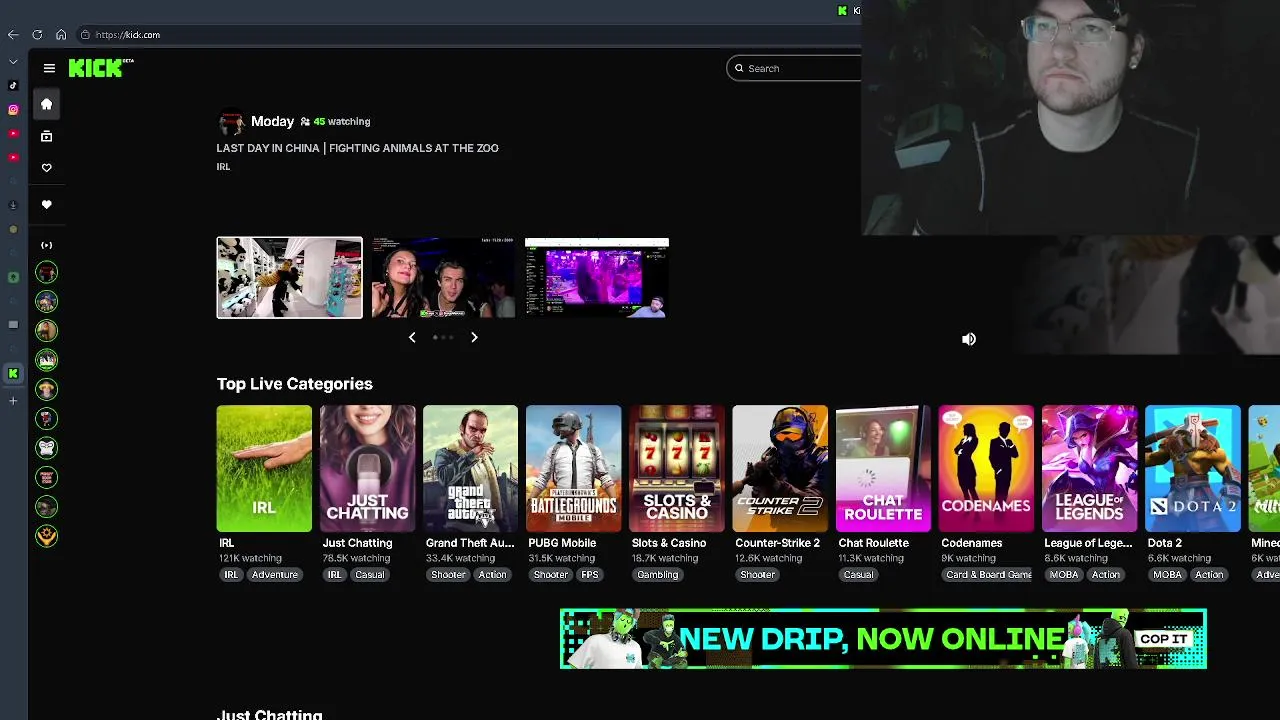Click the Shooter tag under Grand Theft Auto
Screen dimensions: 1280x720
pyautogui.click(x=448, y=575)
